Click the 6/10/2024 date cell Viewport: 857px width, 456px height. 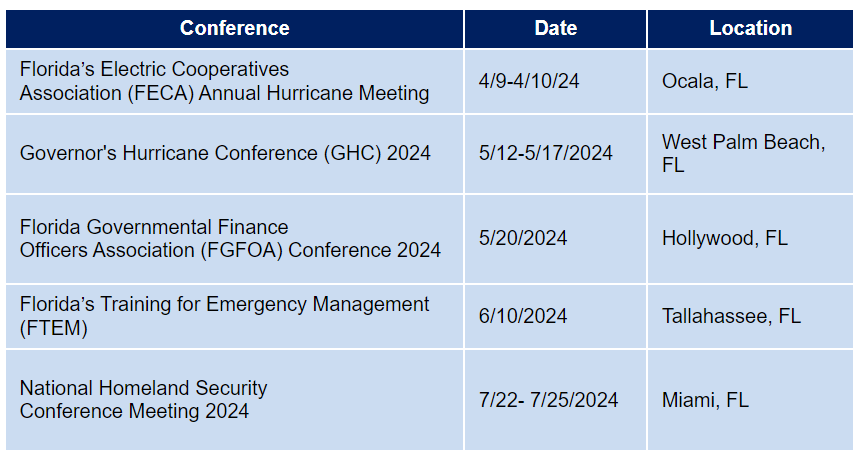523,316
